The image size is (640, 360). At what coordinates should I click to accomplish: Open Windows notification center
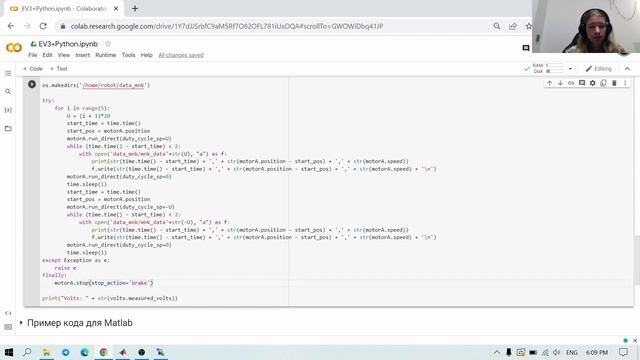(x=623, y=352)
